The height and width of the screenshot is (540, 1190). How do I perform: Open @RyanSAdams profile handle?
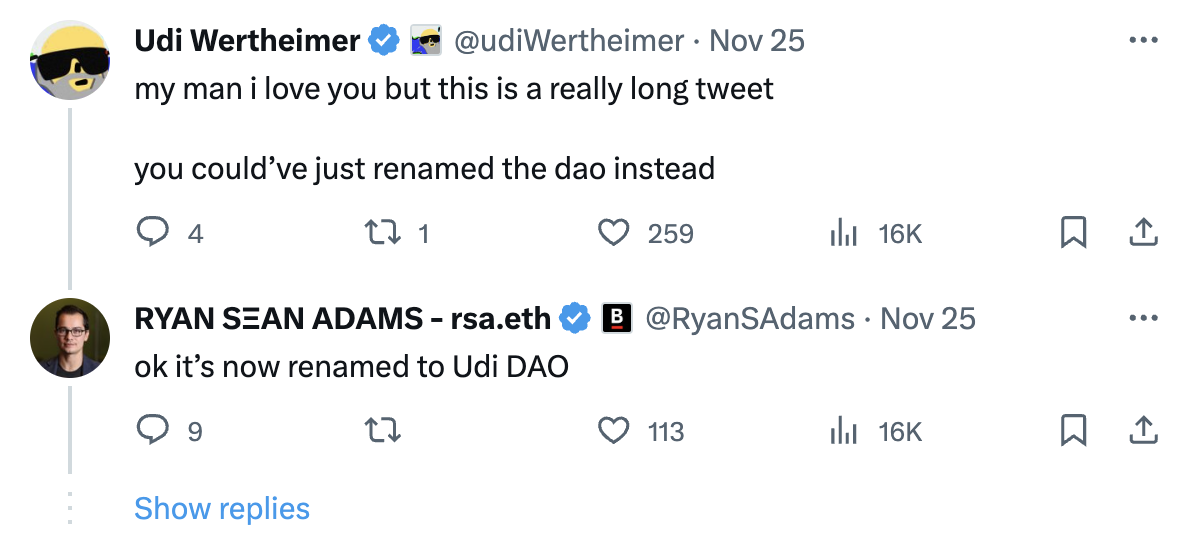[750, 318]
